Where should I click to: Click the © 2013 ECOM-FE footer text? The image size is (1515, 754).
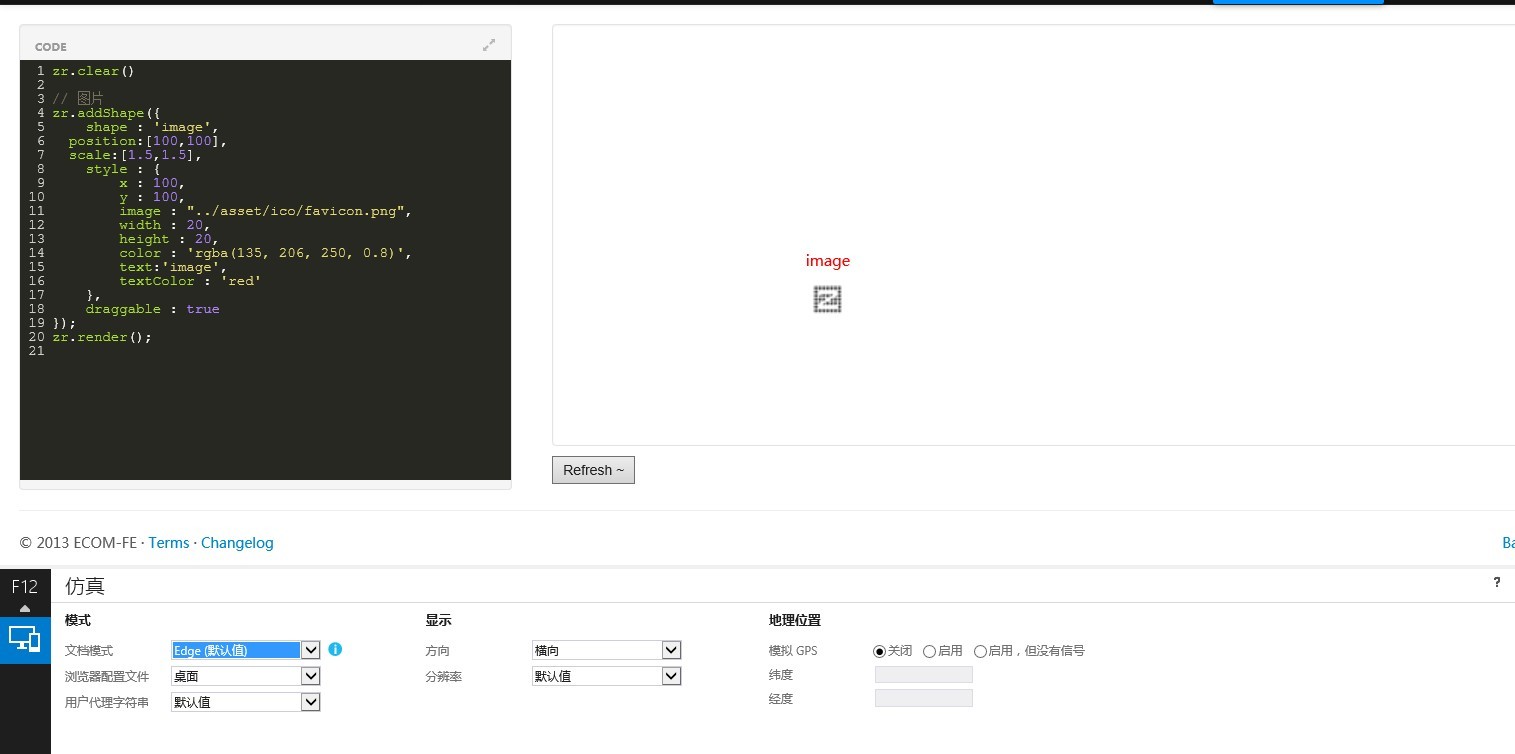click(78, 543)
